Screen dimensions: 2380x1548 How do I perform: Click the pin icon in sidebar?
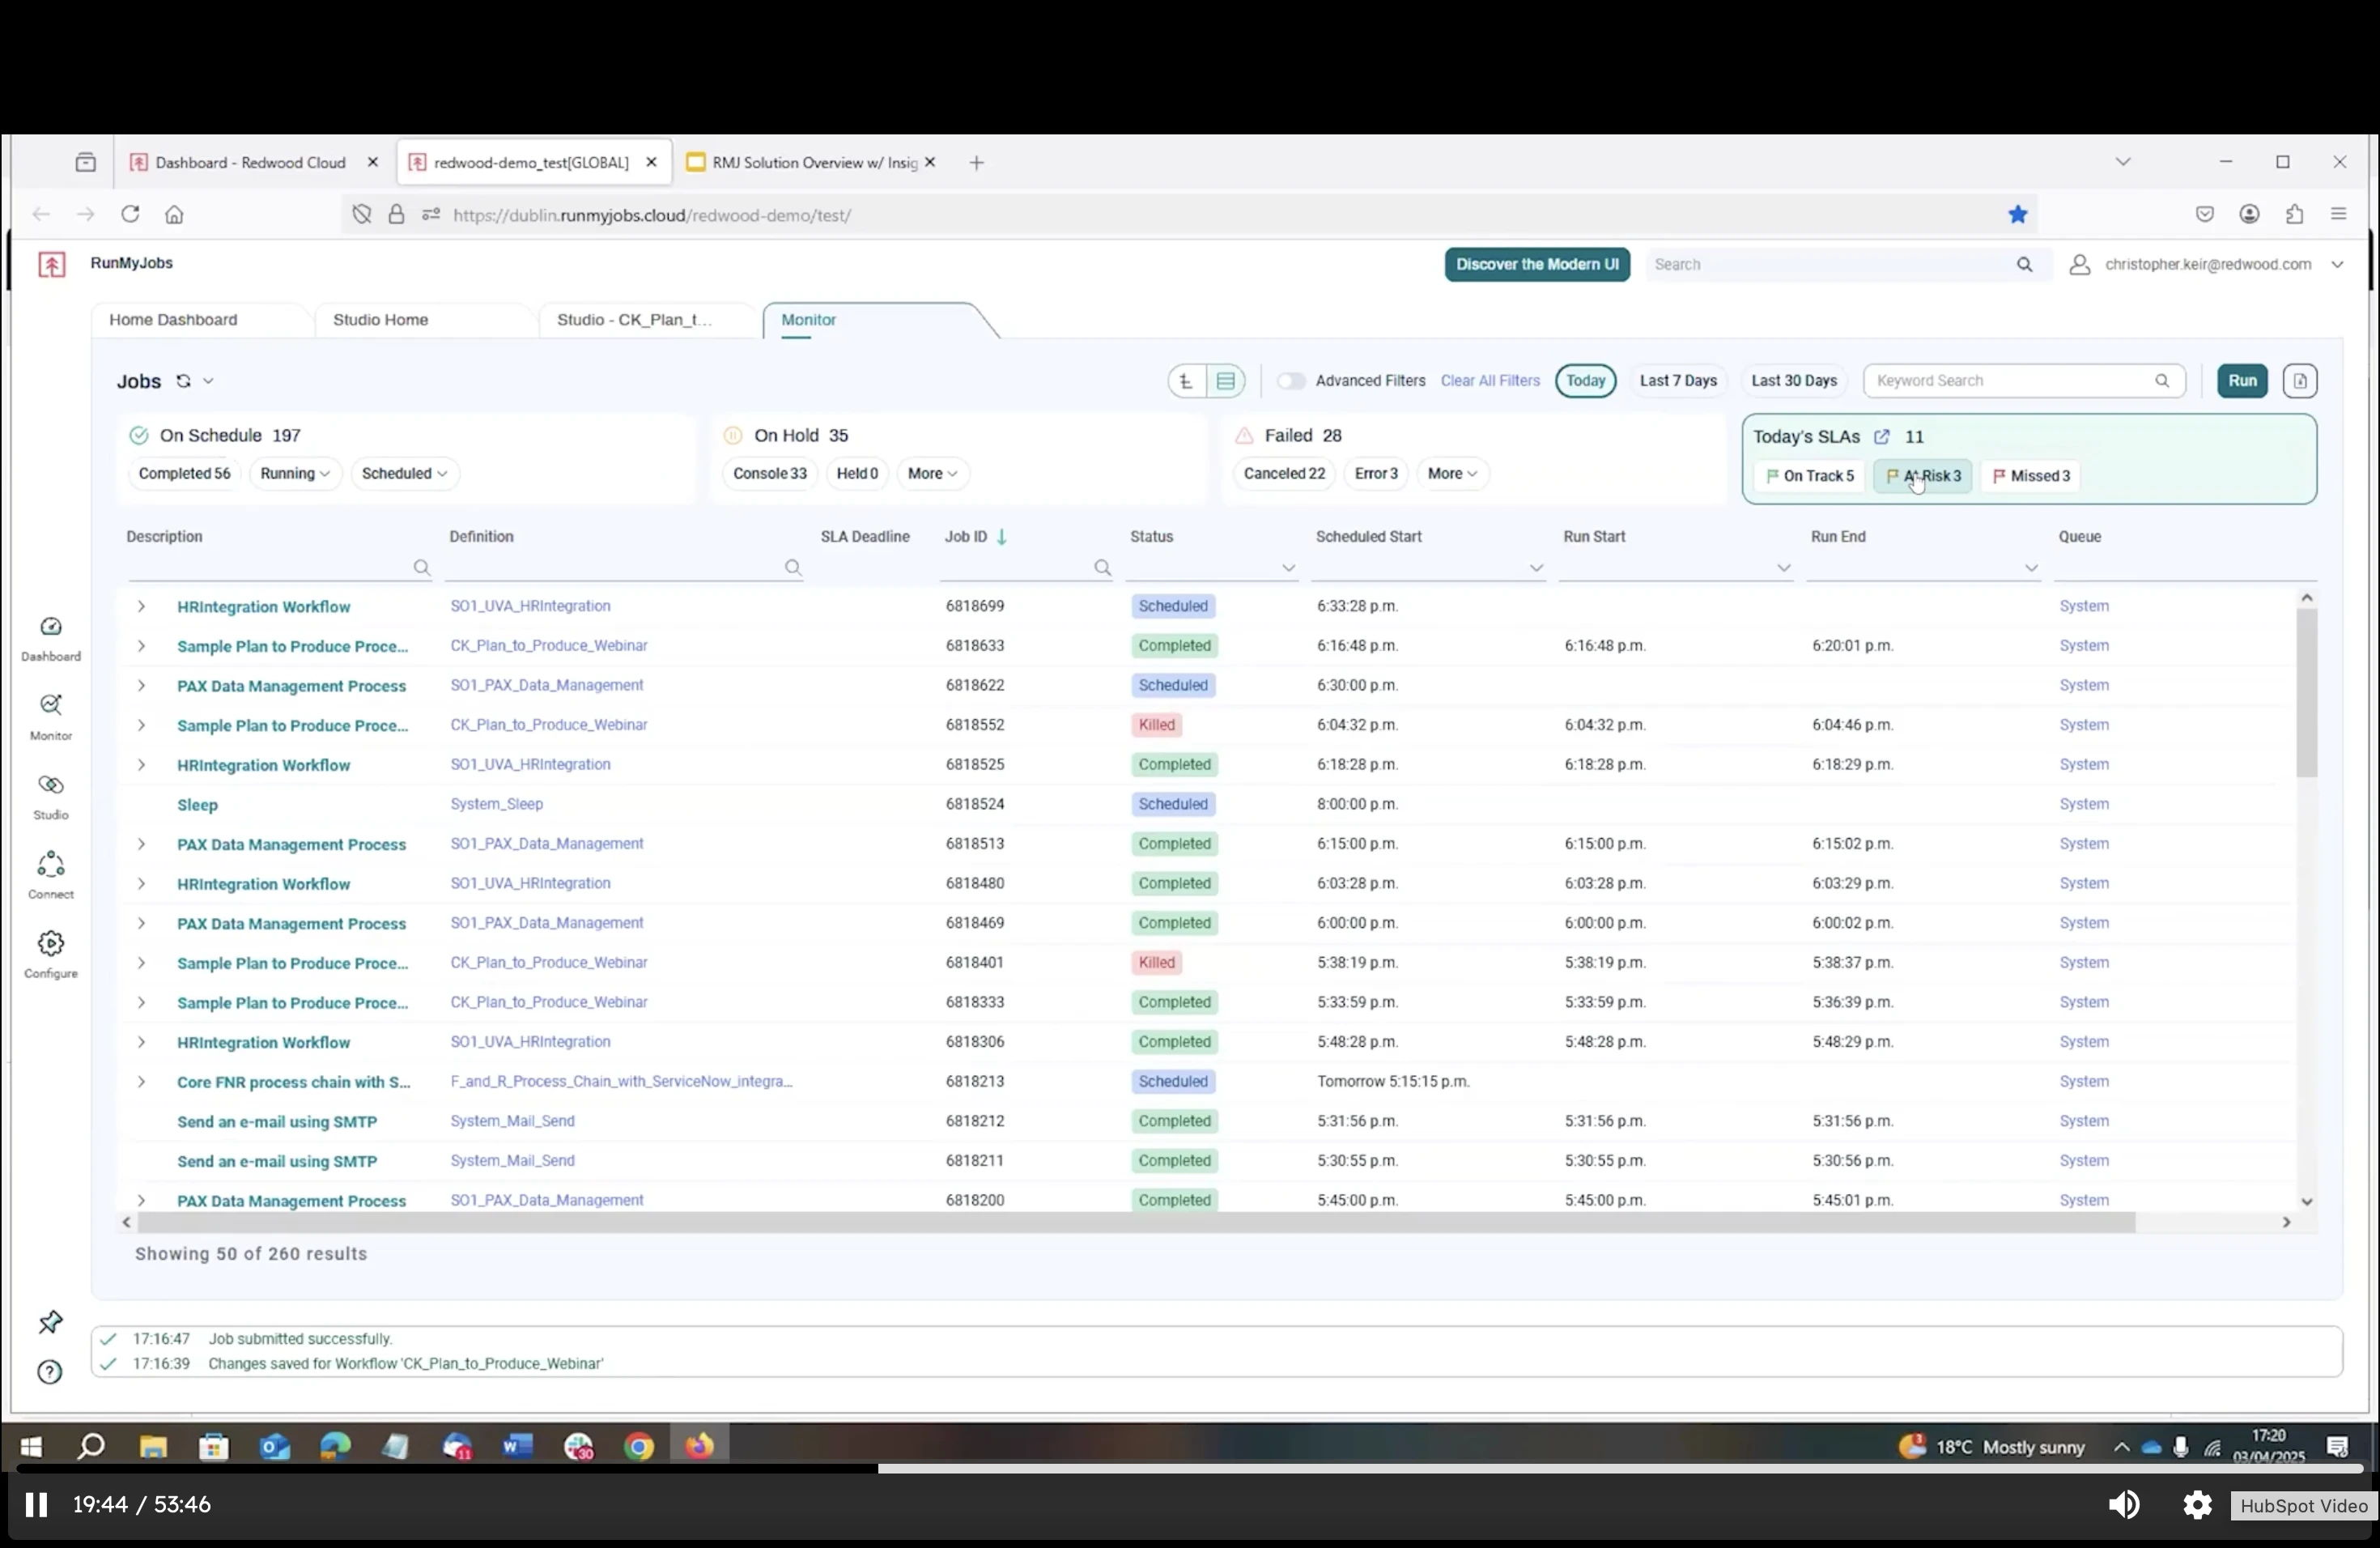coord(50,1322)
